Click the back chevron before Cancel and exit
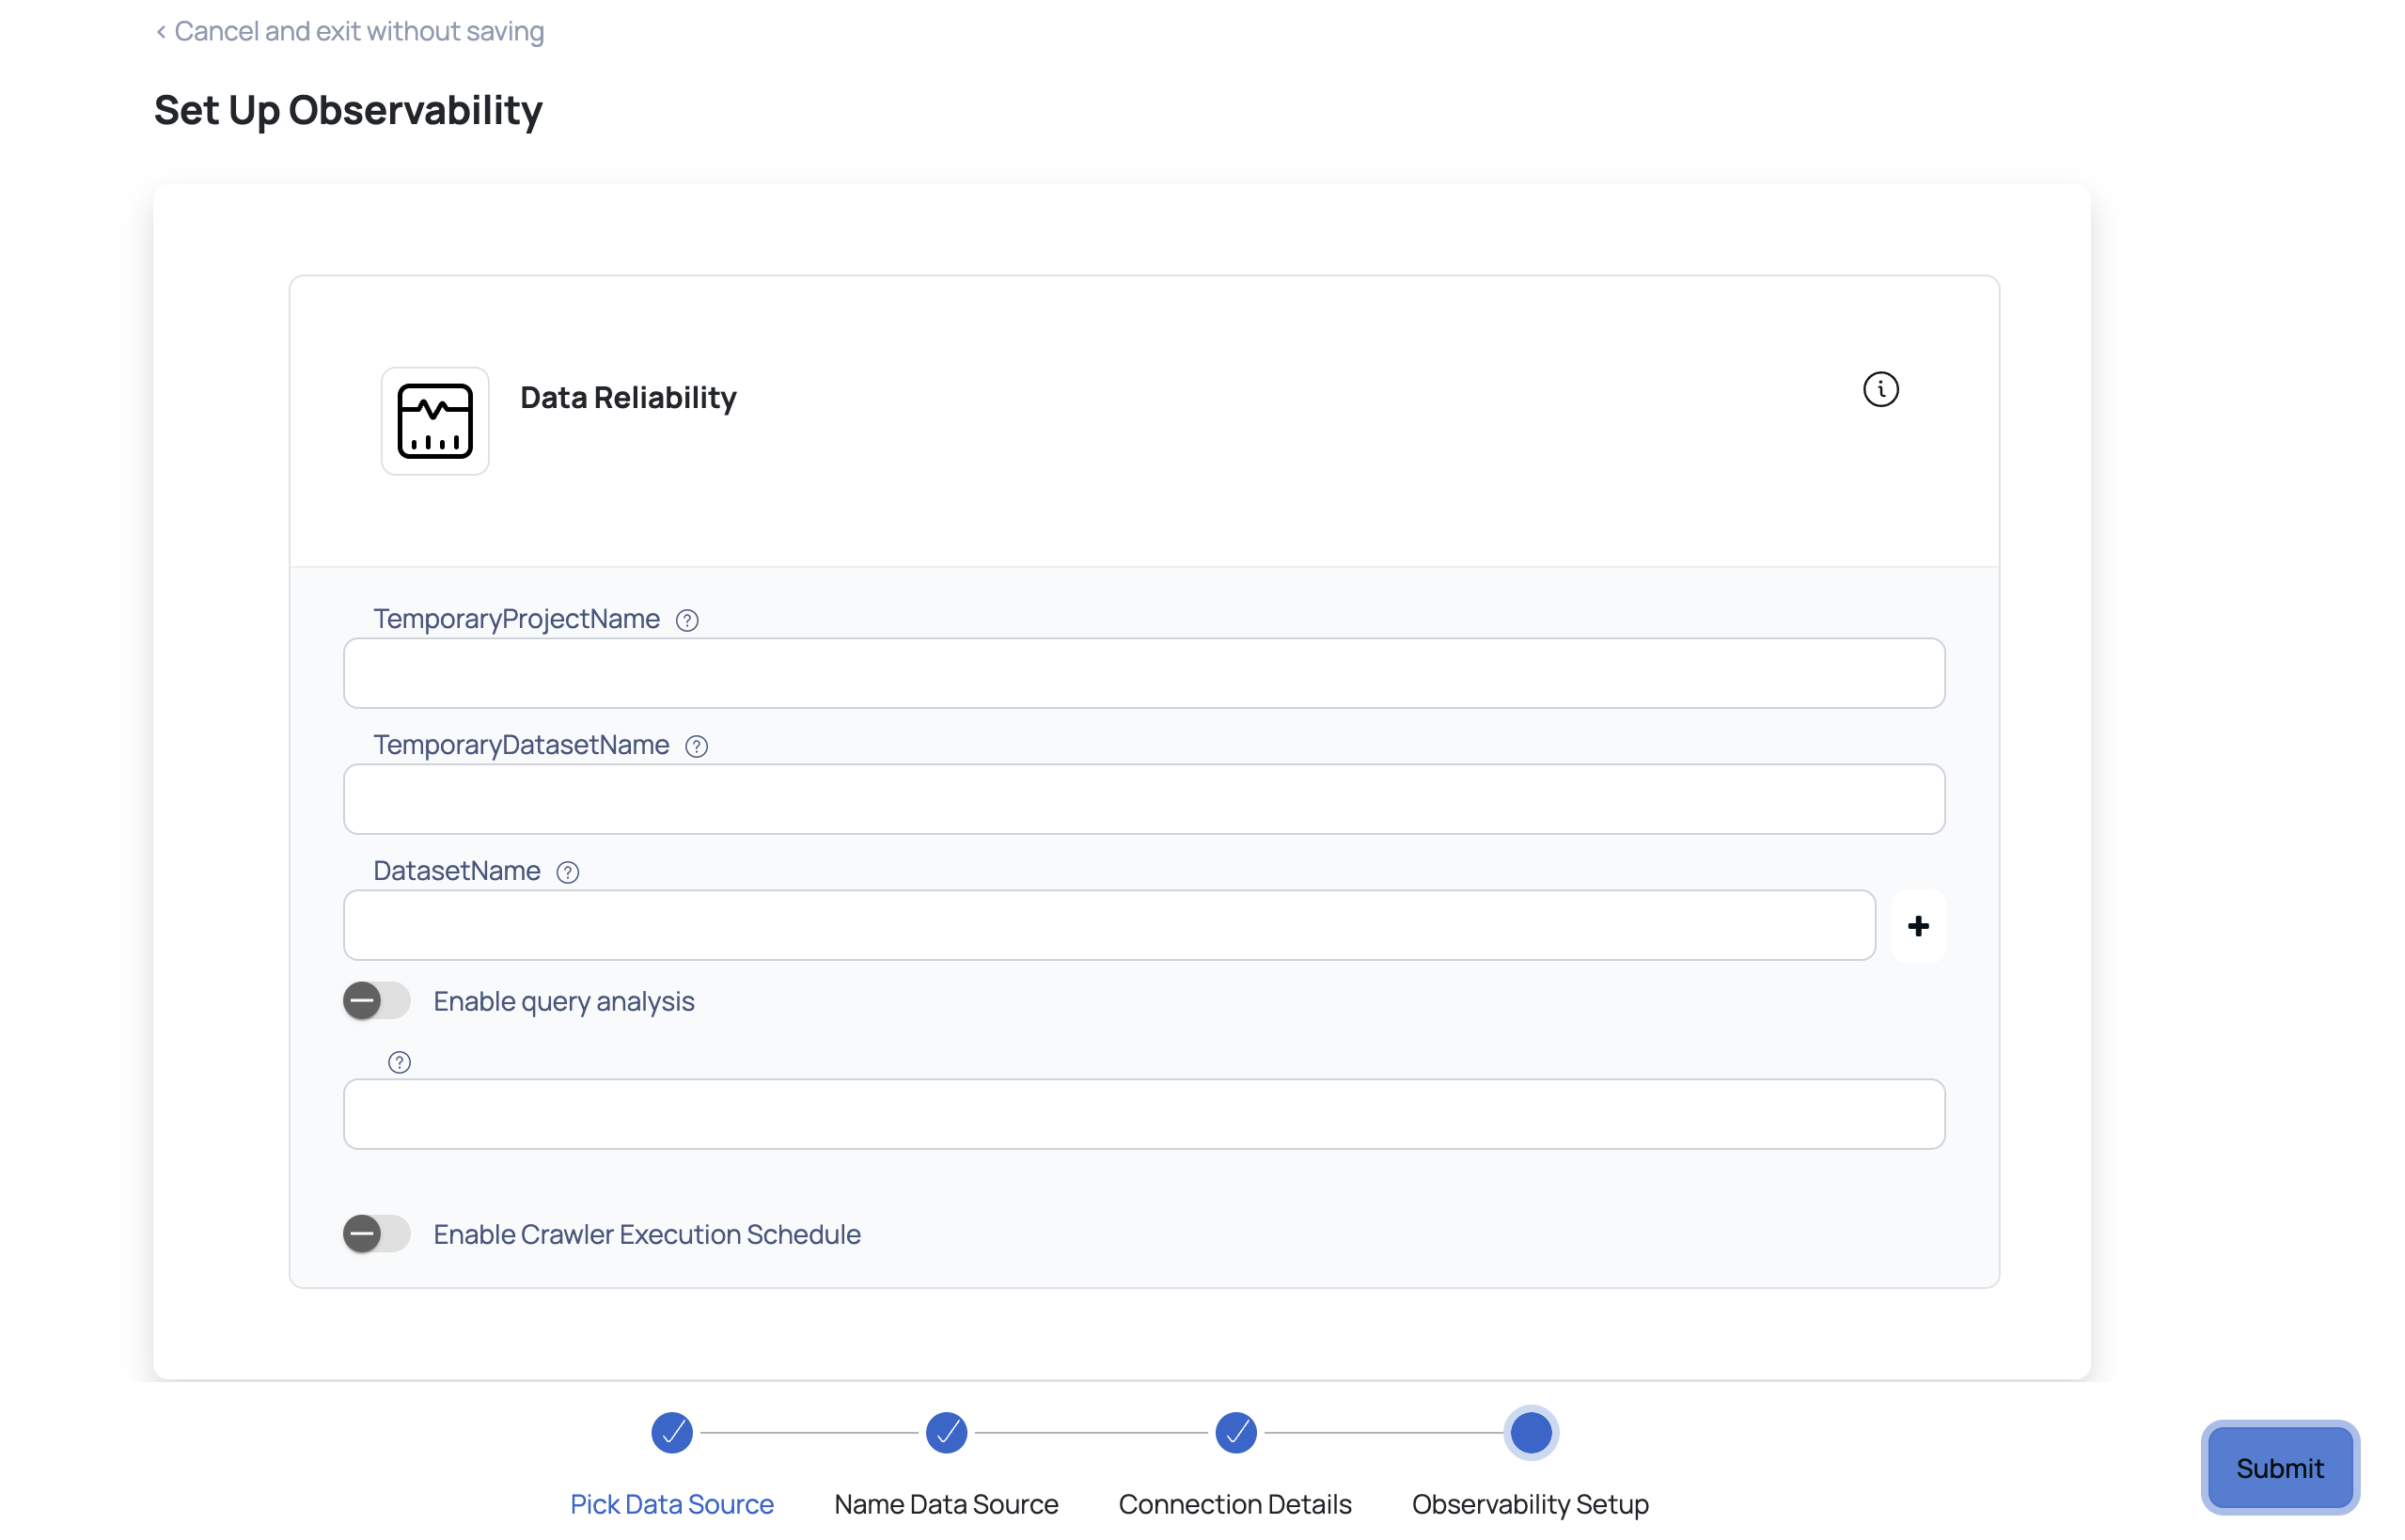 [x=161, y=31]
